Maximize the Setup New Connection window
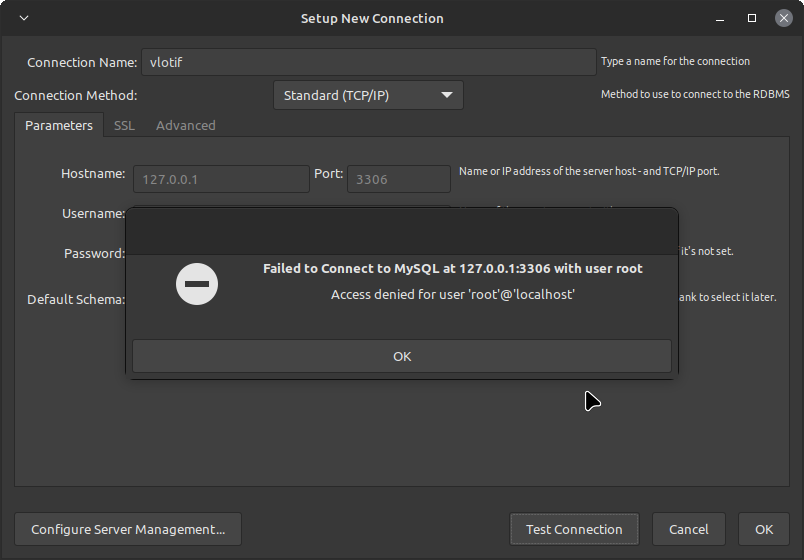The image size is (804, 560). tap(752, 18)
